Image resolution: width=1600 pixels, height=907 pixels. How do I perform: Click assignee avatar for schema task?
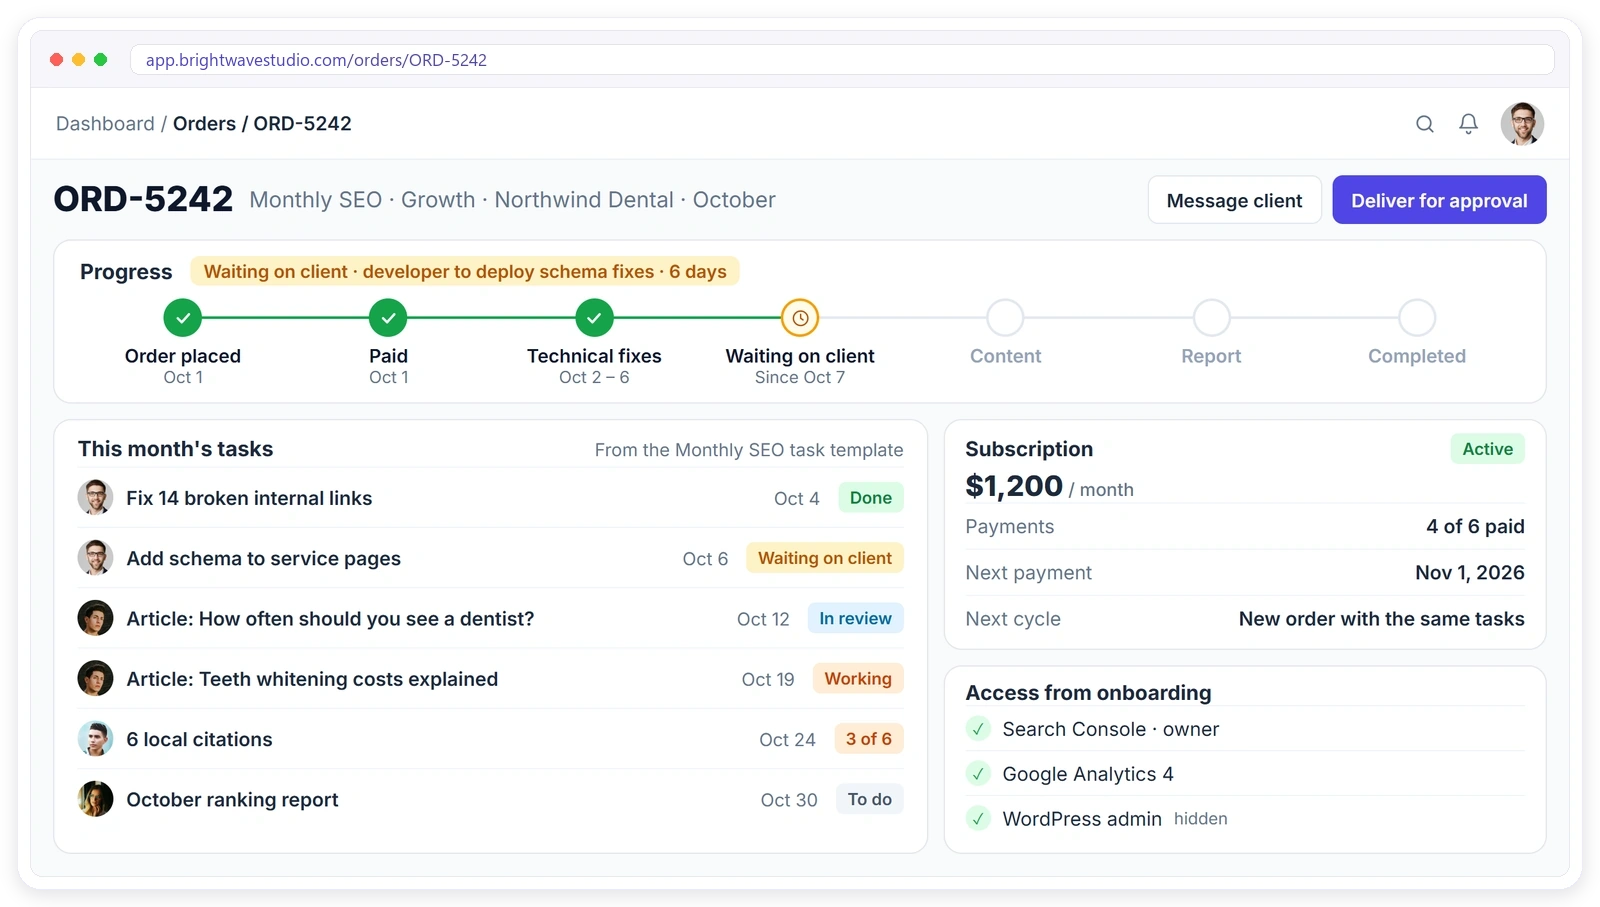[x=95, y=558]
